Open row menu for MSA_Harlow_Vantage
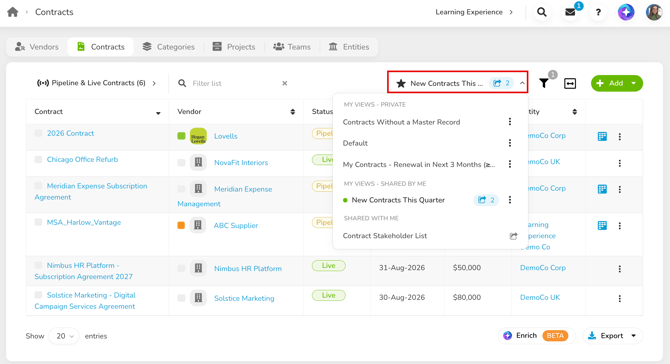670x364 pixels. click(x=620, y=226)
